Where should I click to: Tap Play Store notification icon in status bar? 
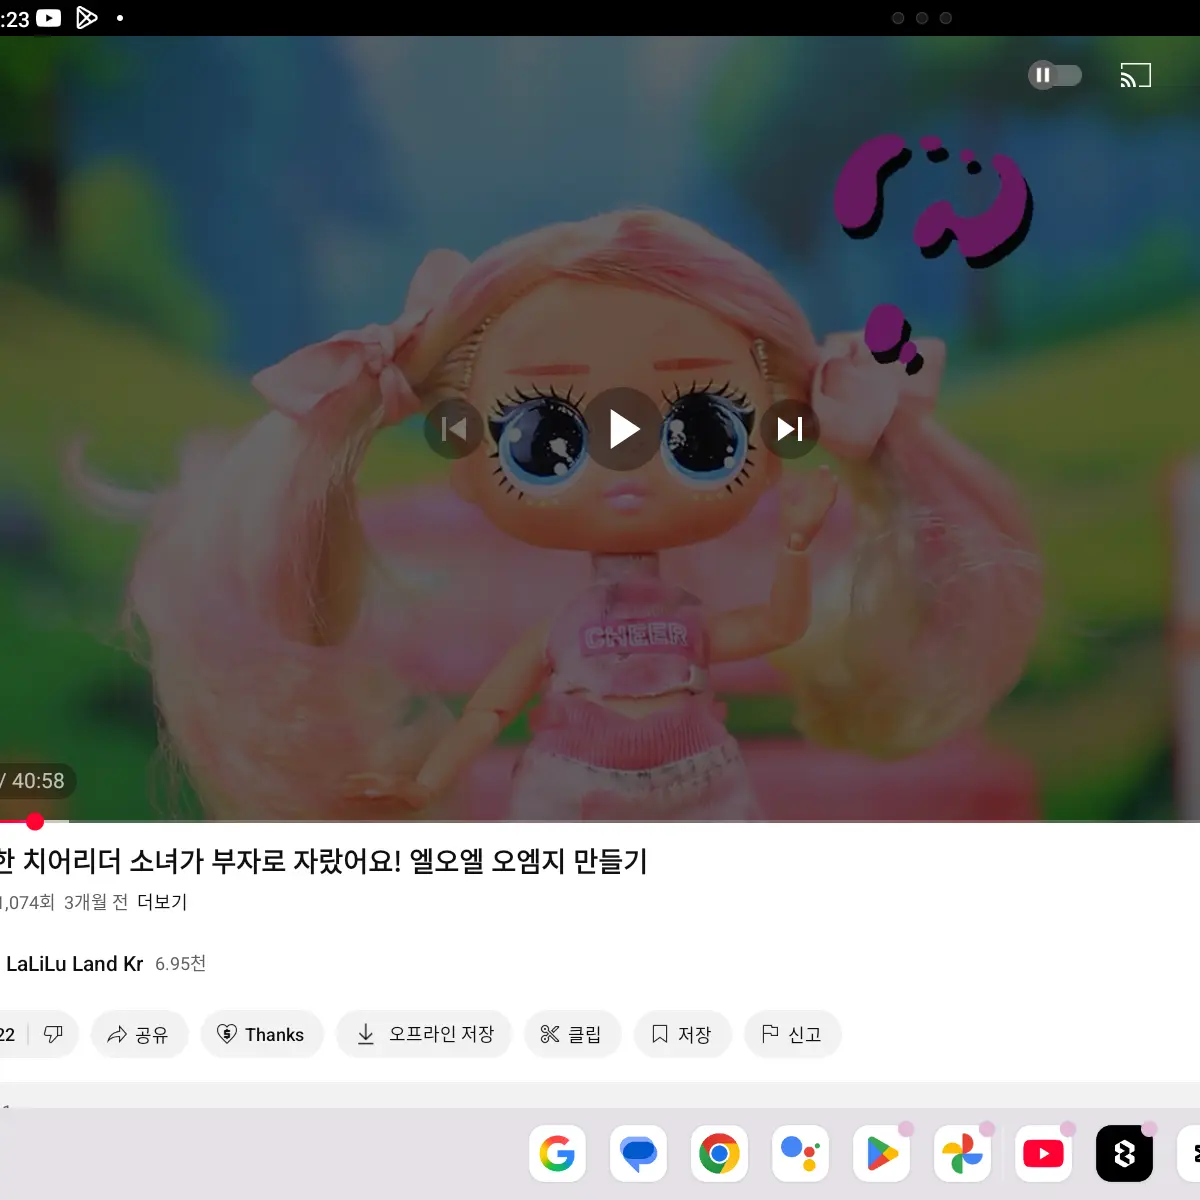[87, 18]
